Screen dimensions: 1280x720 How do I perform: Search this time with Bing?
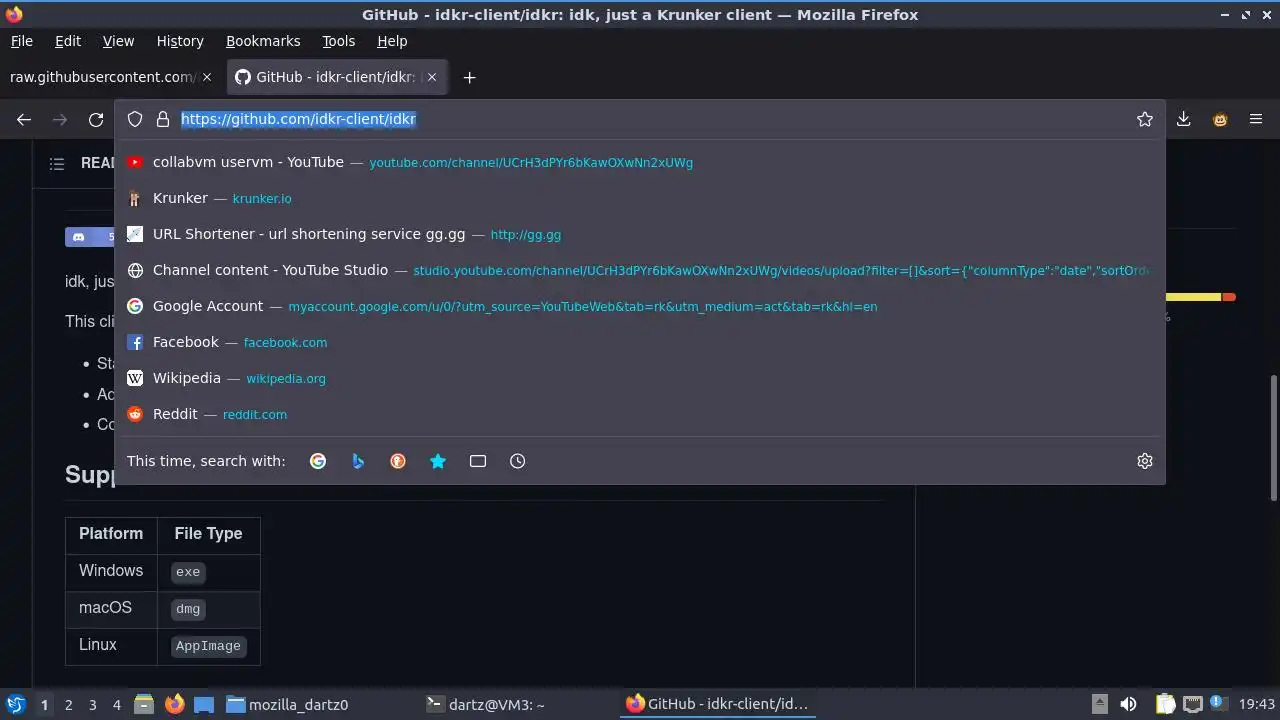[358, 461]
